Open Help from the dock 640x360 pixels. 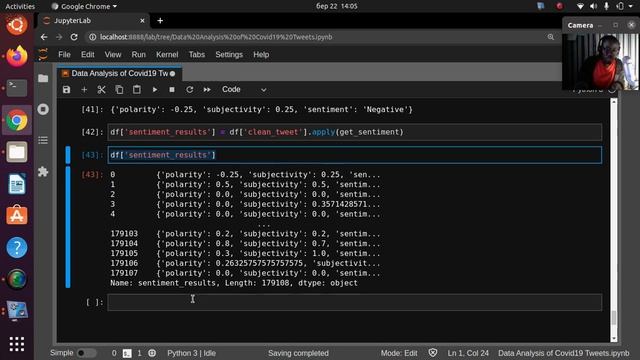tap(17, 247)
